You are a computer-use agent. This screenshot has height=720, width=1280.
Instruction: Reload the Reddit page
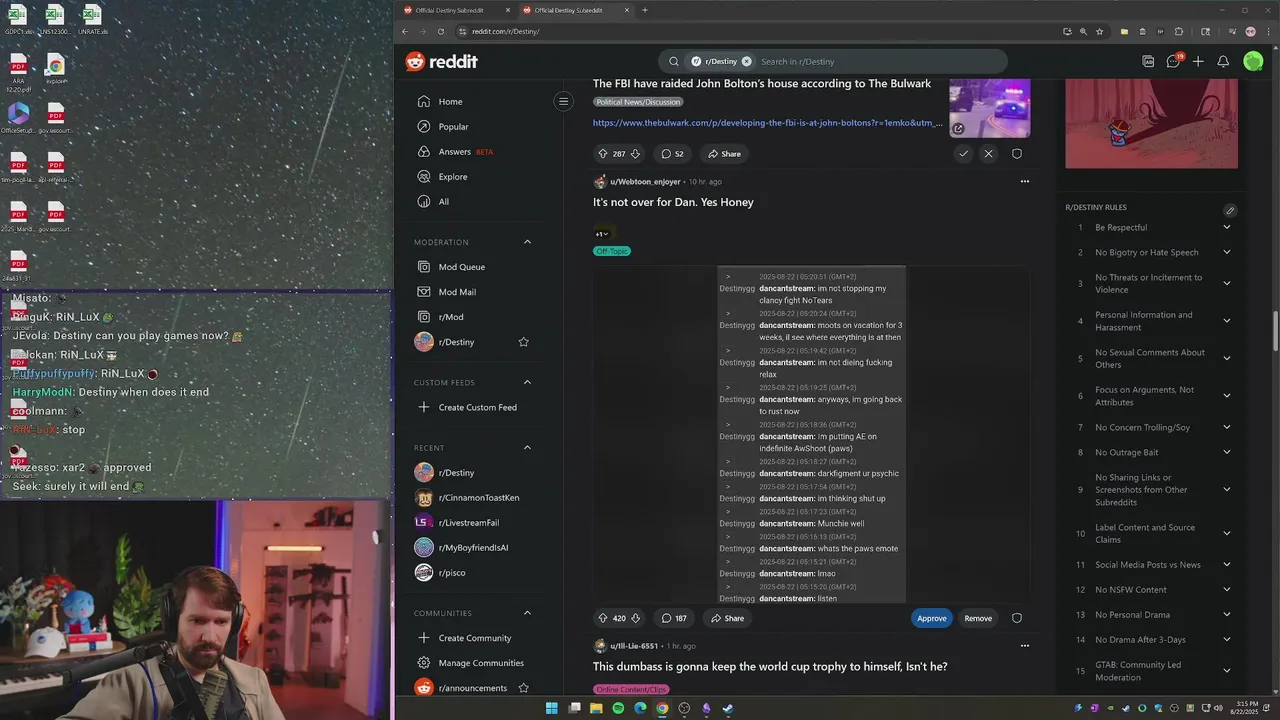[439, 31]
